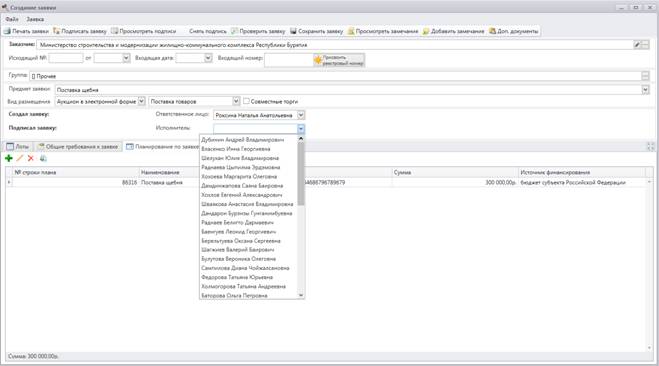Click the 86316 plan row cell
The image size is (659, 366).
click(x=76, y=183)
